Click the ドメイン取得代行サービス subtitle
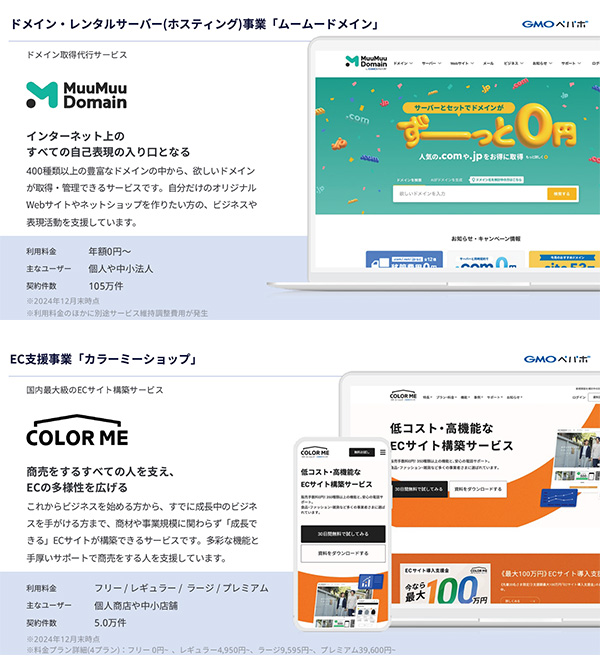The width and height of the screenshot is (600, 670). click(76, 55)
